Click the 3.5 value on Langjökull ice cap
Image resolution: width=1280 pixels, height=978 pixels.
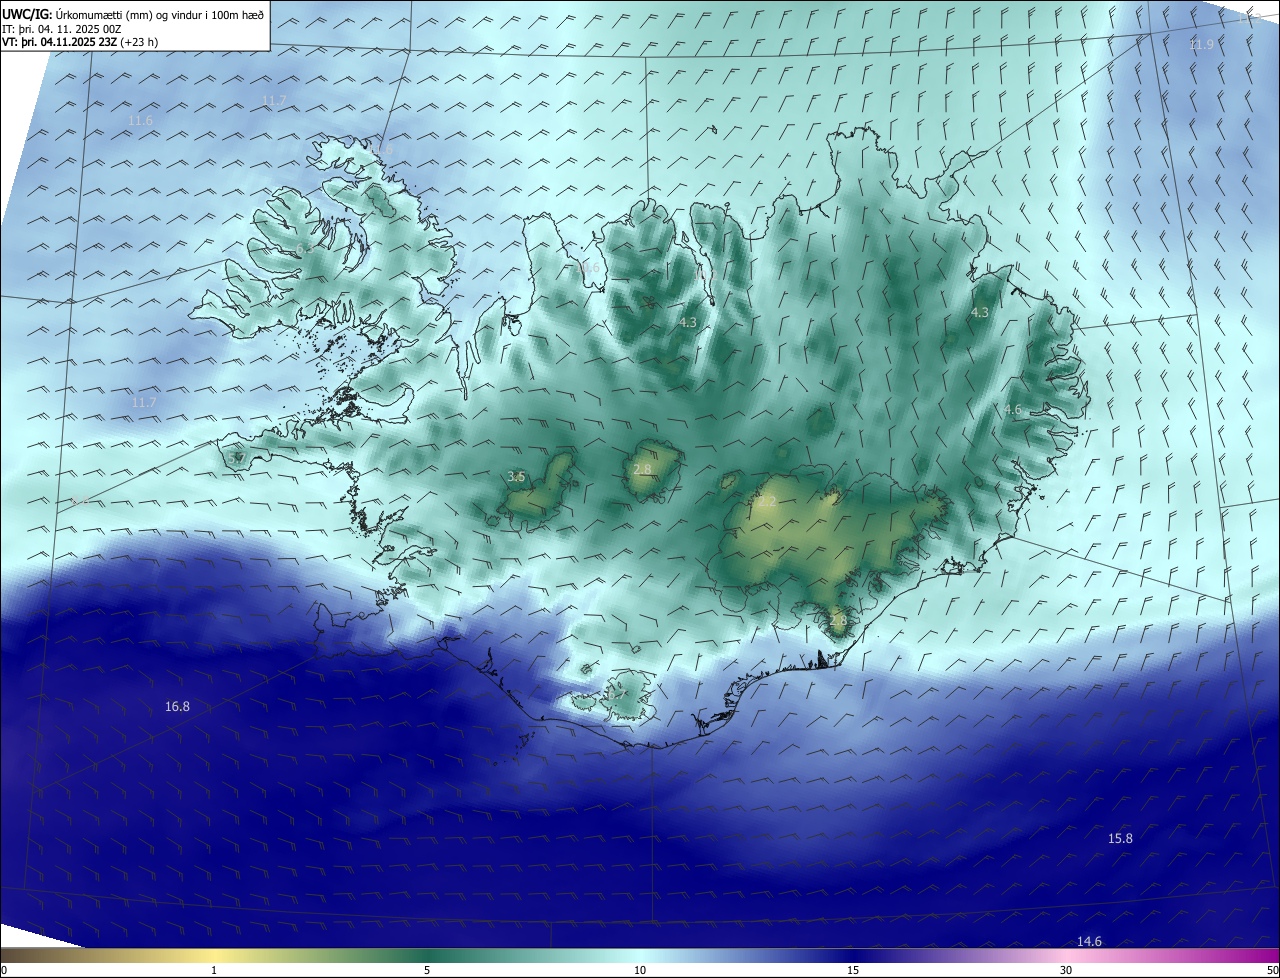516,477
